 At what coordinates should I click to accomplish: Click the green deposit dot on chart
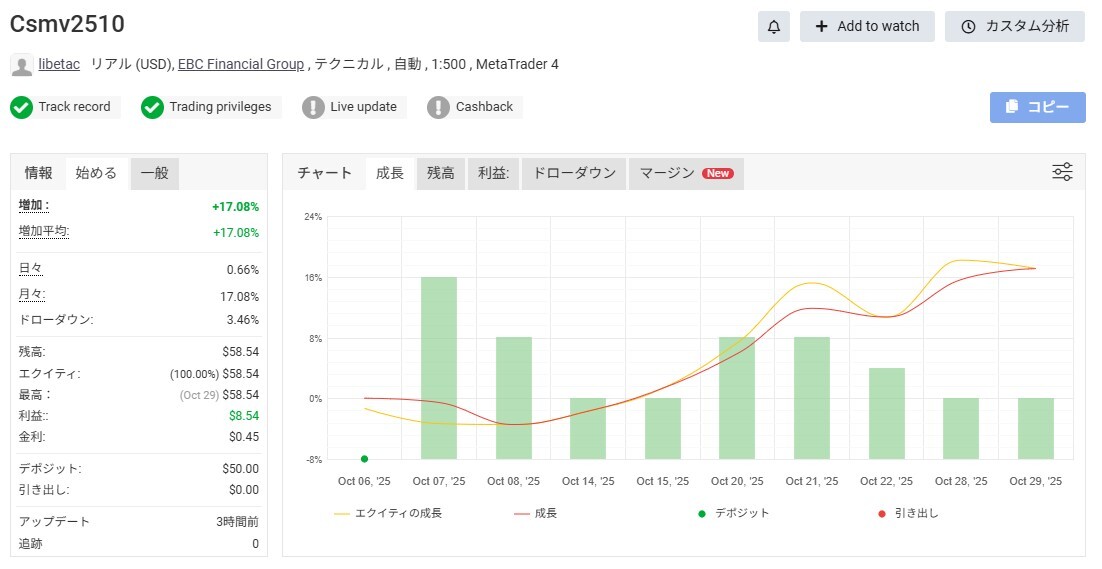pyautogui.click(x=364, y=459)
